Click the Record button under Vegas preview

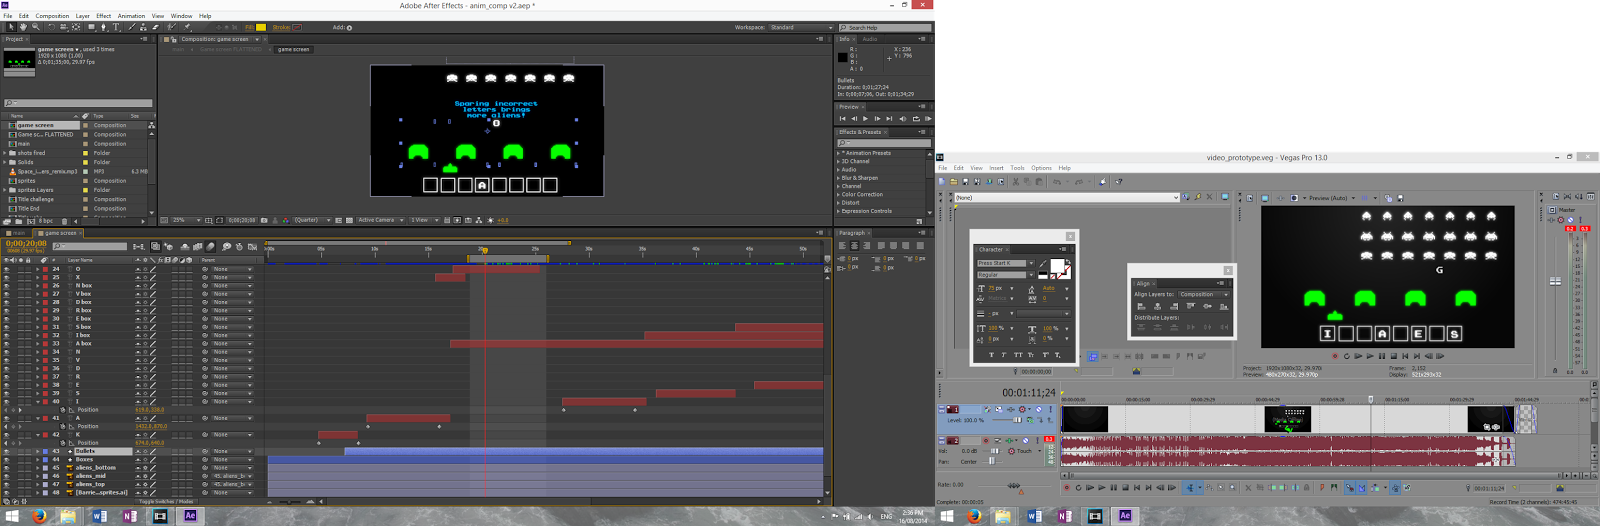1334,356
